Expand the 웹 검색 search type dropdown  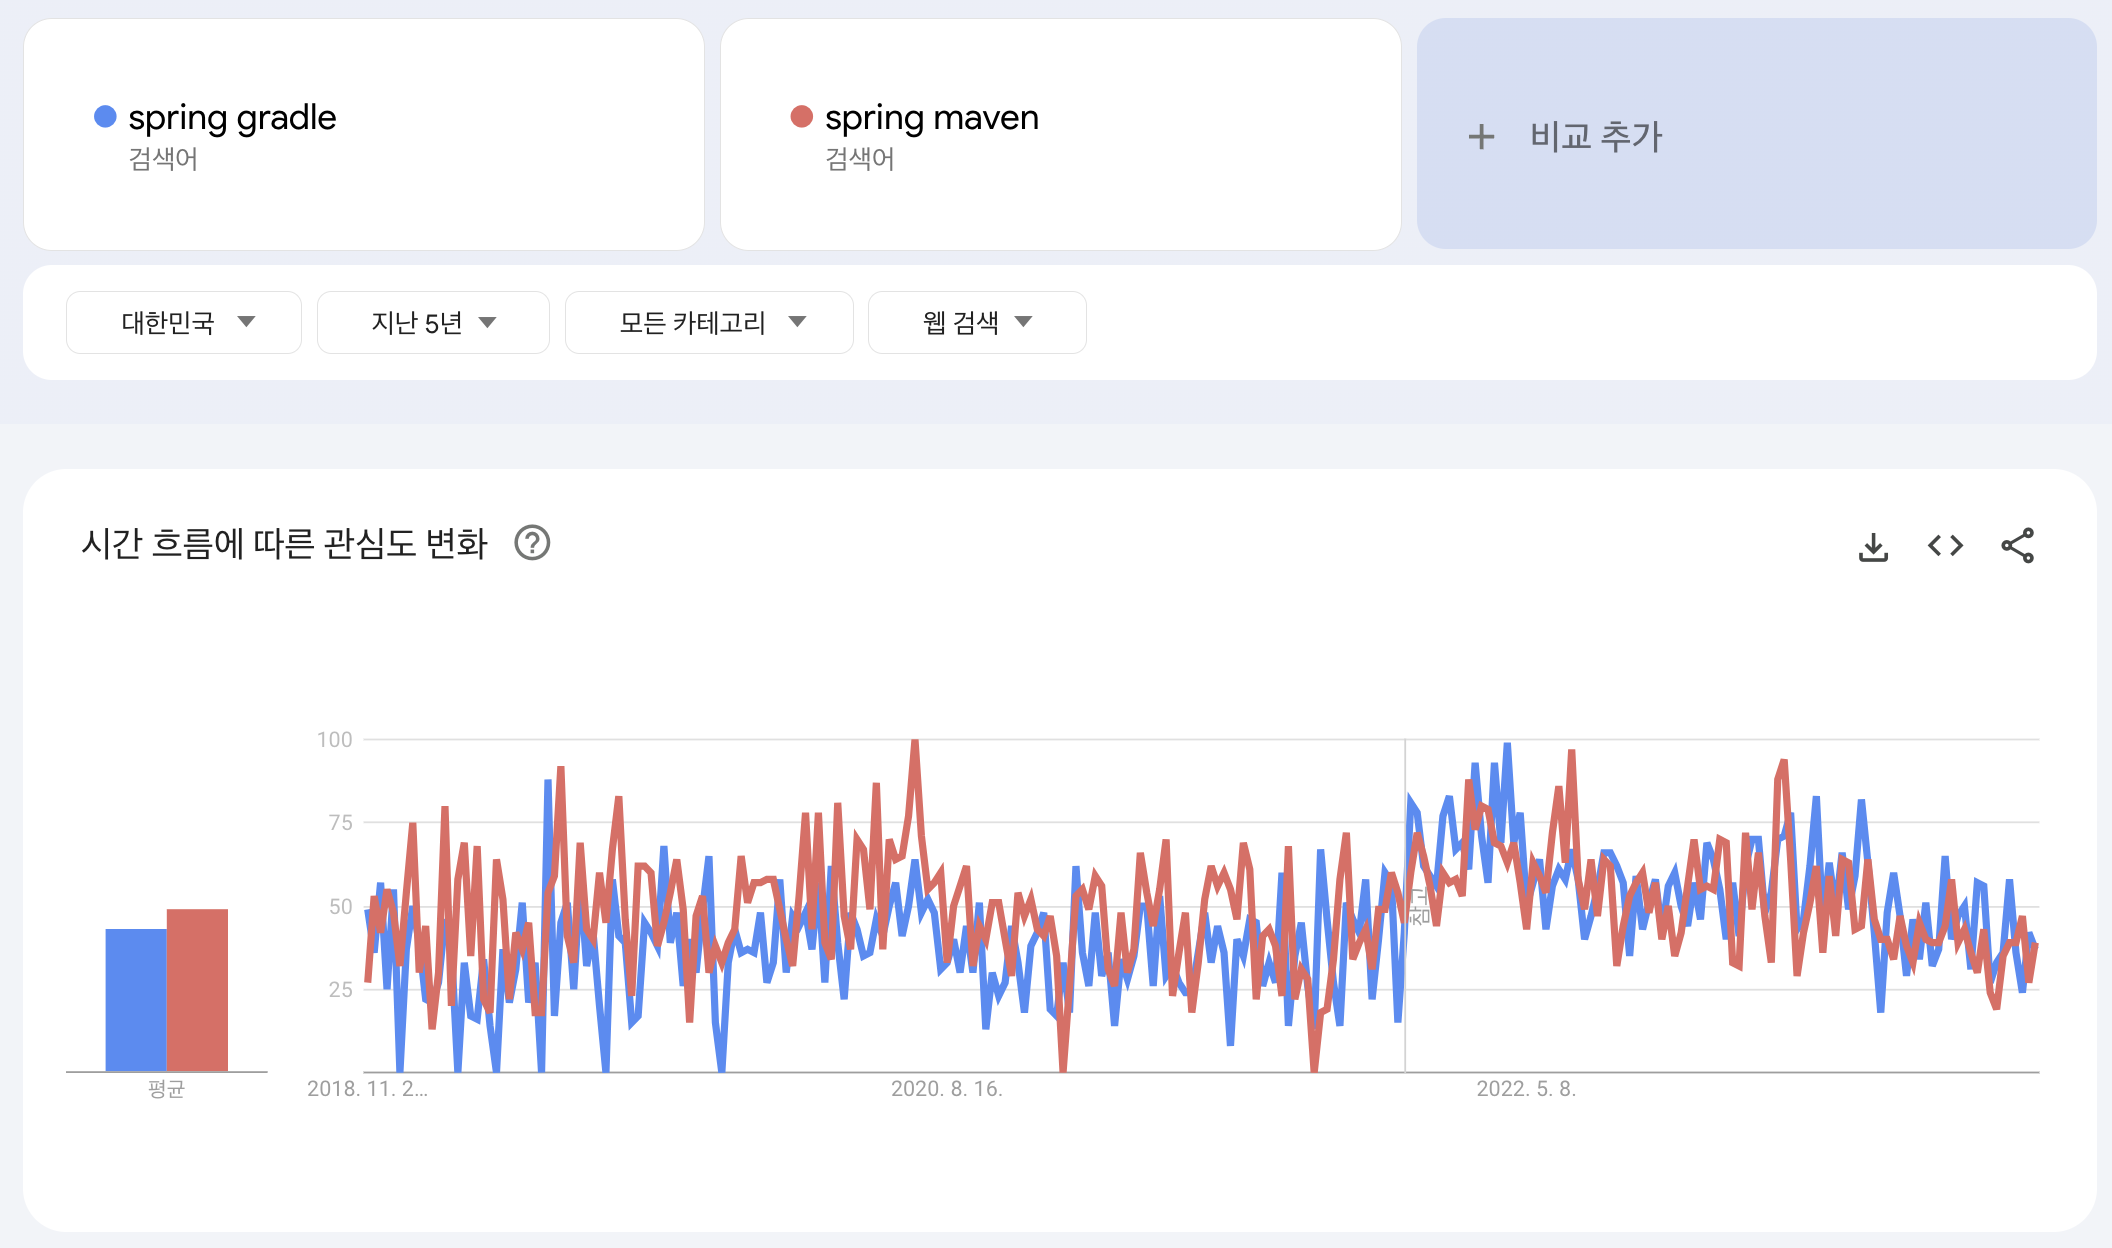(977, 322)
